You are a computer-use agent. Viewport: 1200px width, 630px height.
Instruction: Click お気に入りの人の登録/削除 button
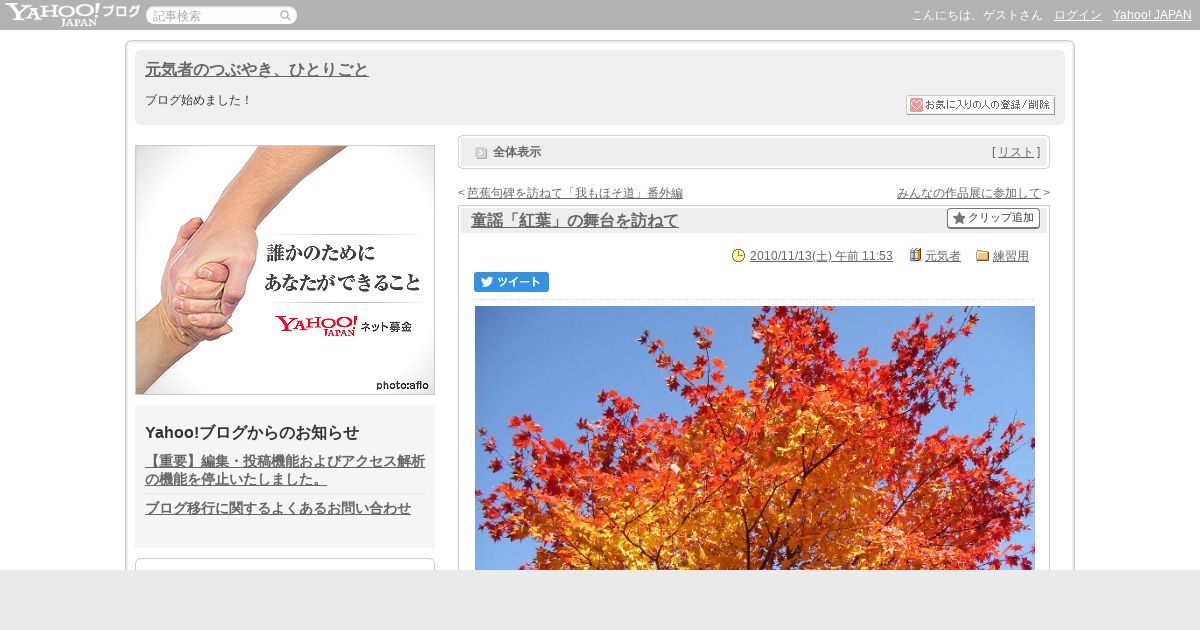[980, 105]
